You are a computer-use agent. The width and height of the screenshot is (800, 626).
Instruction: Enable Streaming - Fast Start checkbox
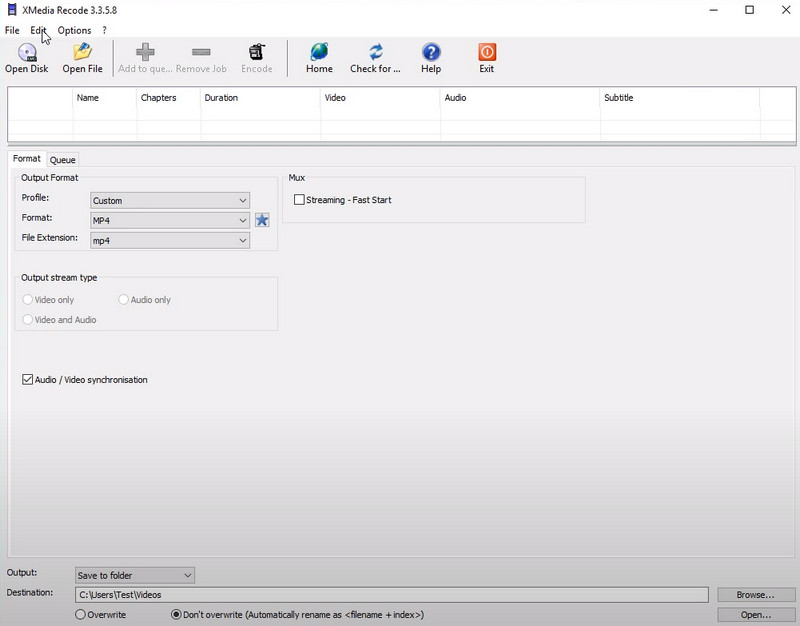point(299,199)
